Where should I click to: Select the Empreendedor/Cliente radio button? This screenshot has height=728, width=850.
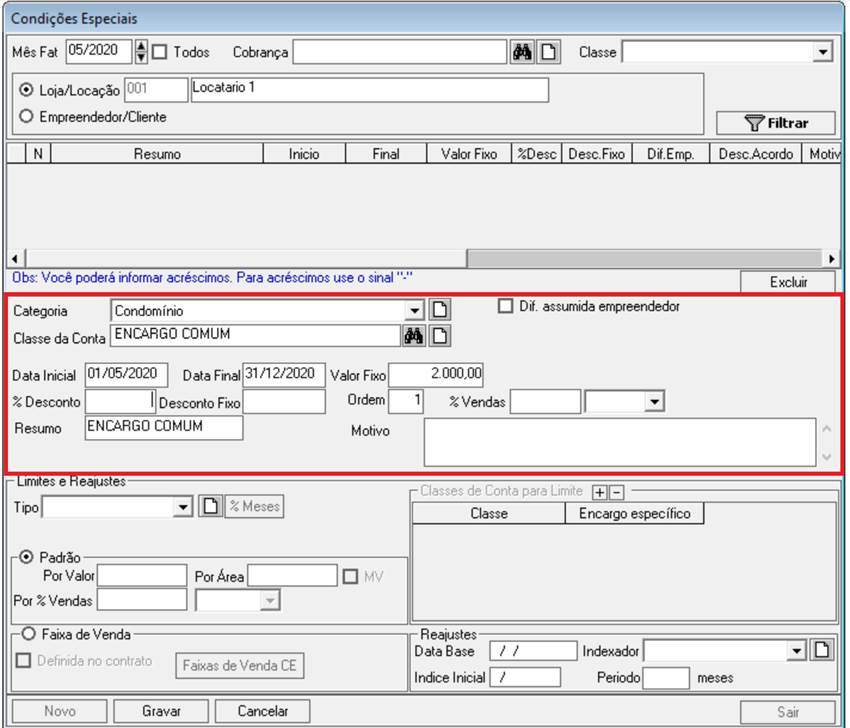pos(26,116)
